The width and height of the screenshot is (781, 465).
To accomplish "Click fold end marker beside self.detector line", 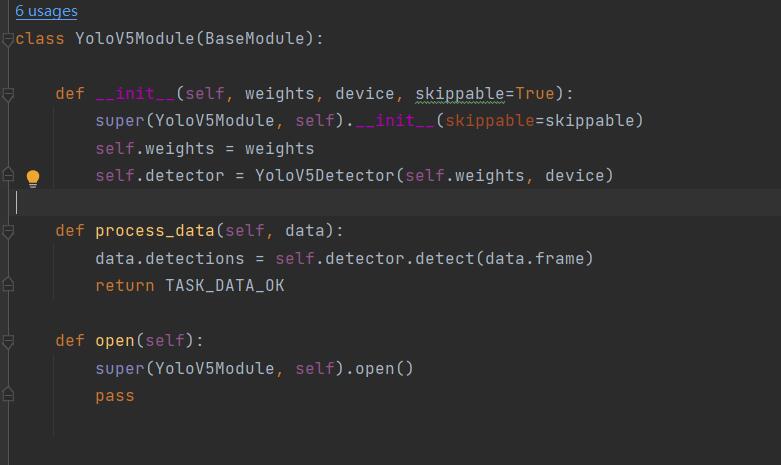I will tap(7, 175).
